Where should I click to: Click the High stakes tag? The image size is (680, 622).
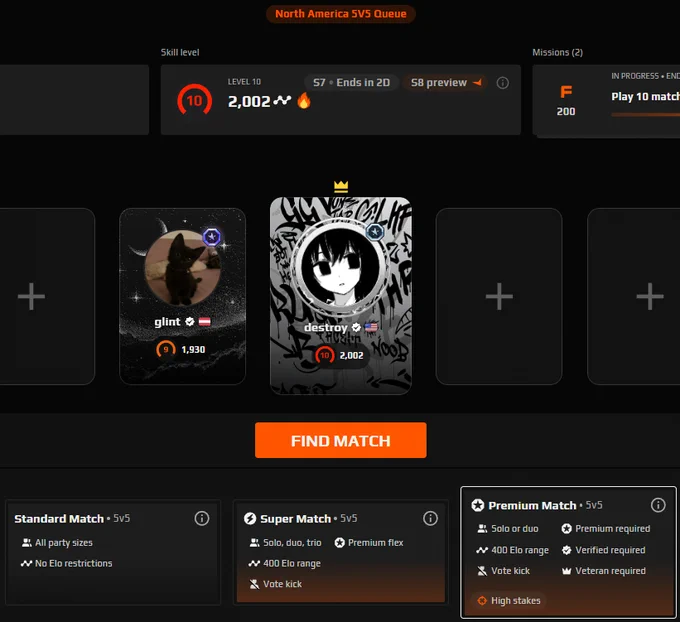[509, 601]
